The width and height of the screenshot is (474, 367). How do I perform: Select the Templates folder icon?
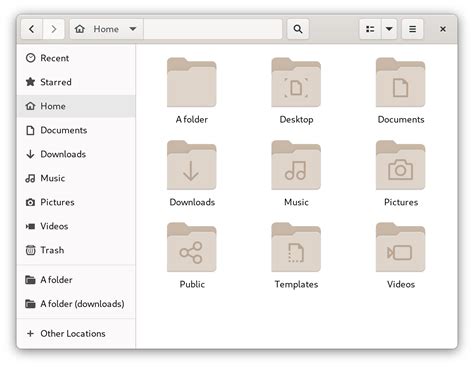[296, 247]
